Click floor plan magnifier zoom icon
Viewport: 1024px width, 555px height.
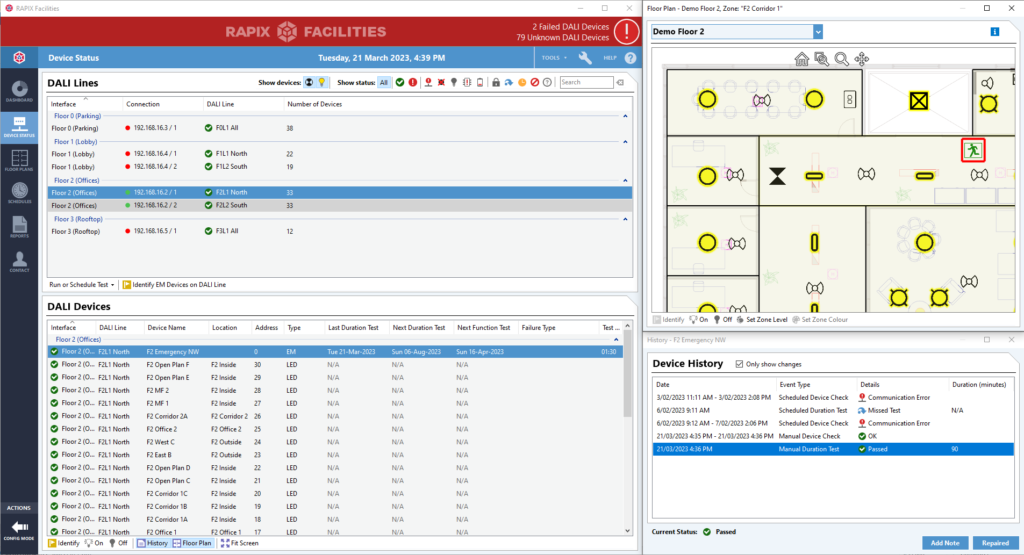tap(842, 59)
